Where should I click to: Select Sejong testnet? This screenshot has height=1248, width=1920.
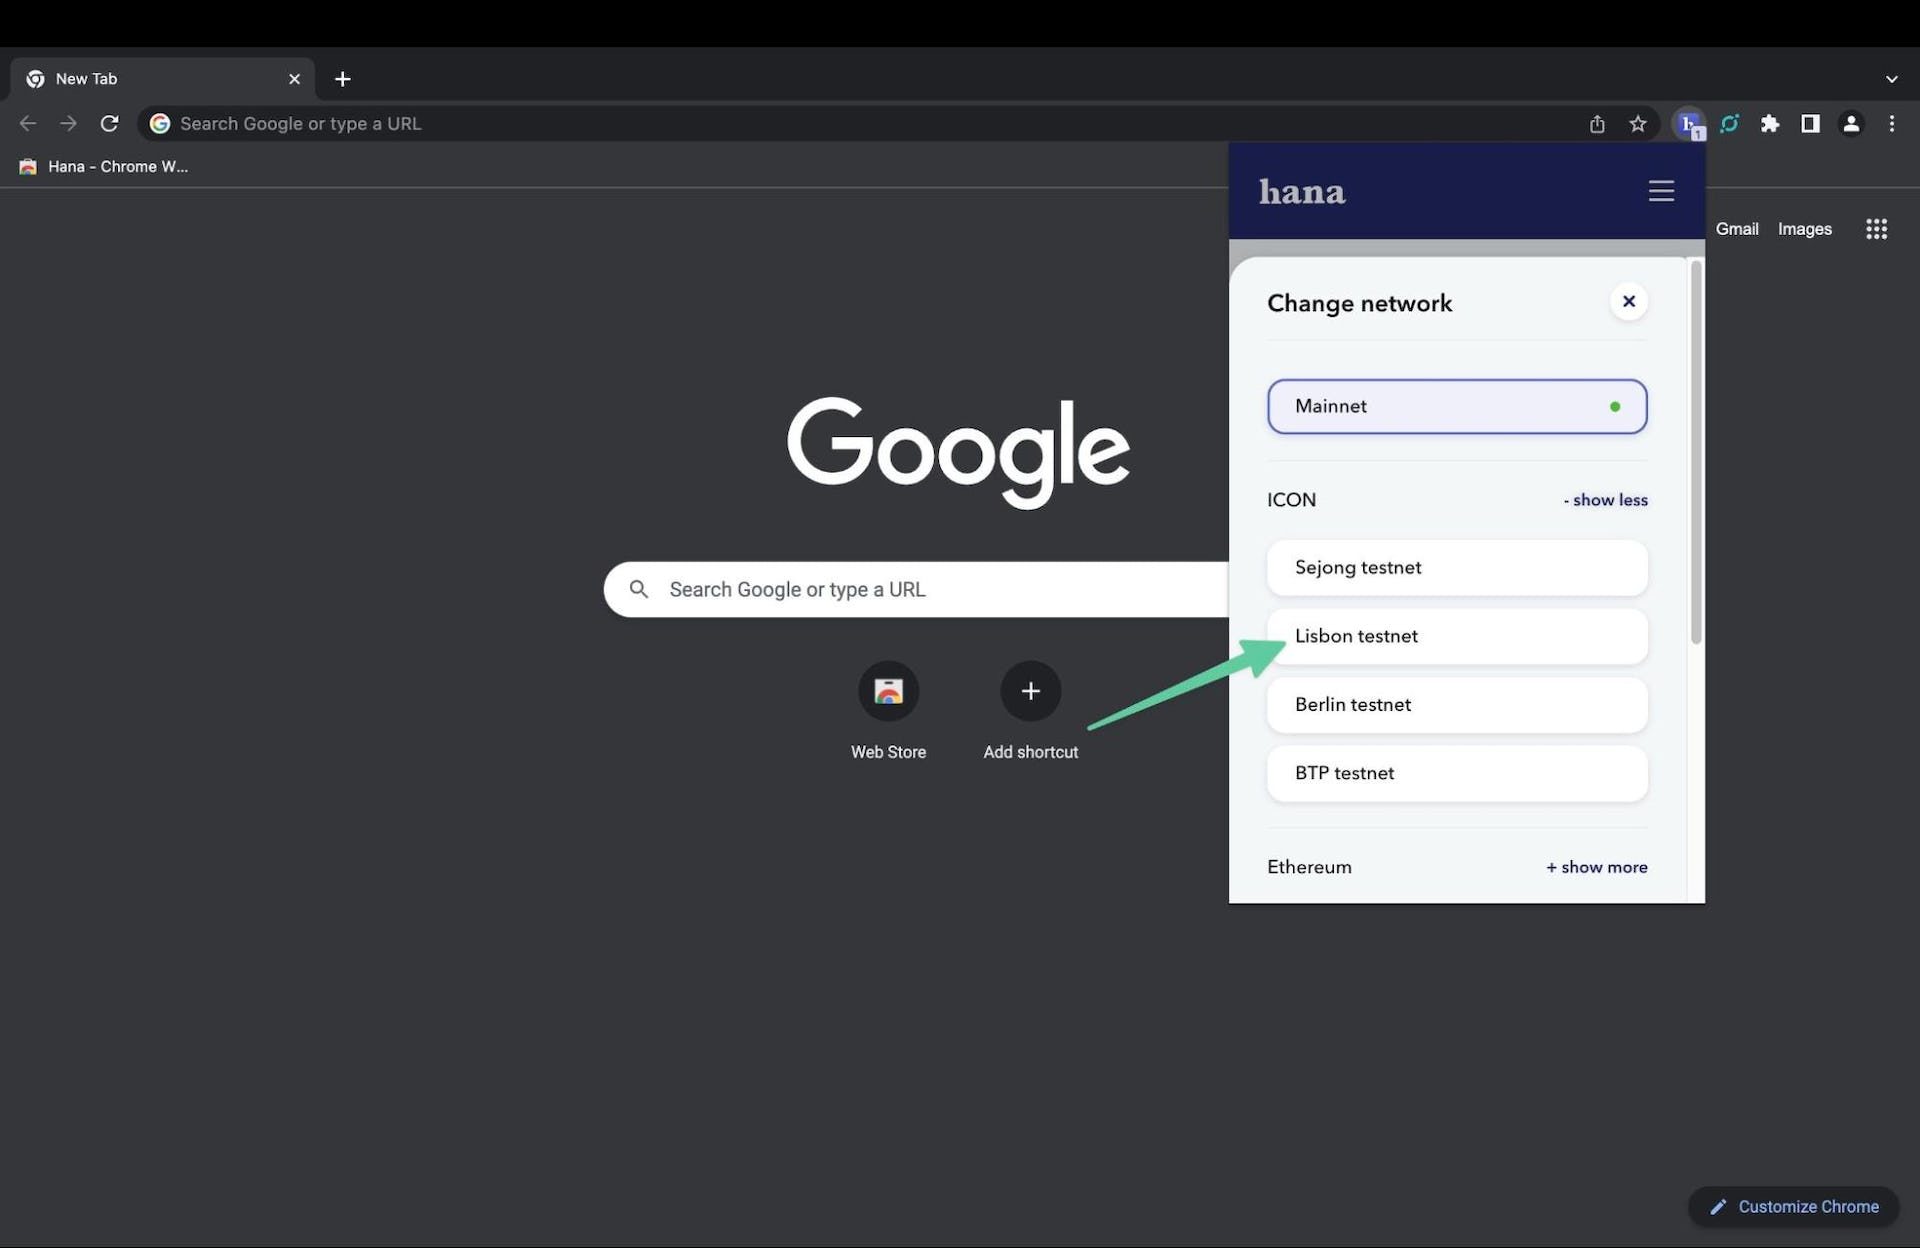(x=1457, y=568)
